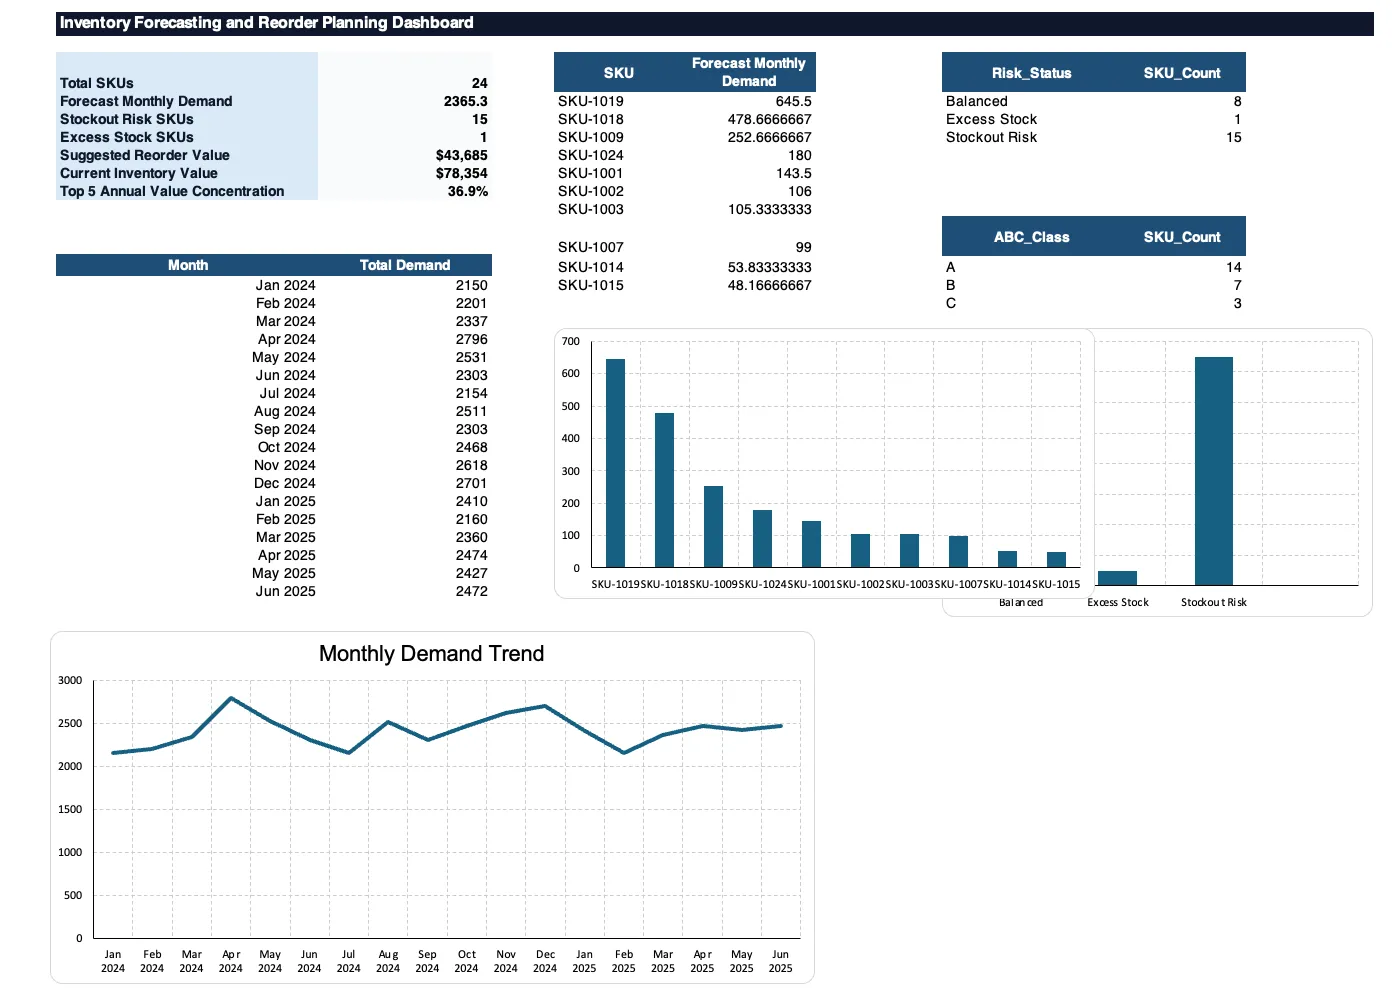Select the SKU-1007 table cell
Viewport: 1392px width, 998px height.
coord(591,247)
